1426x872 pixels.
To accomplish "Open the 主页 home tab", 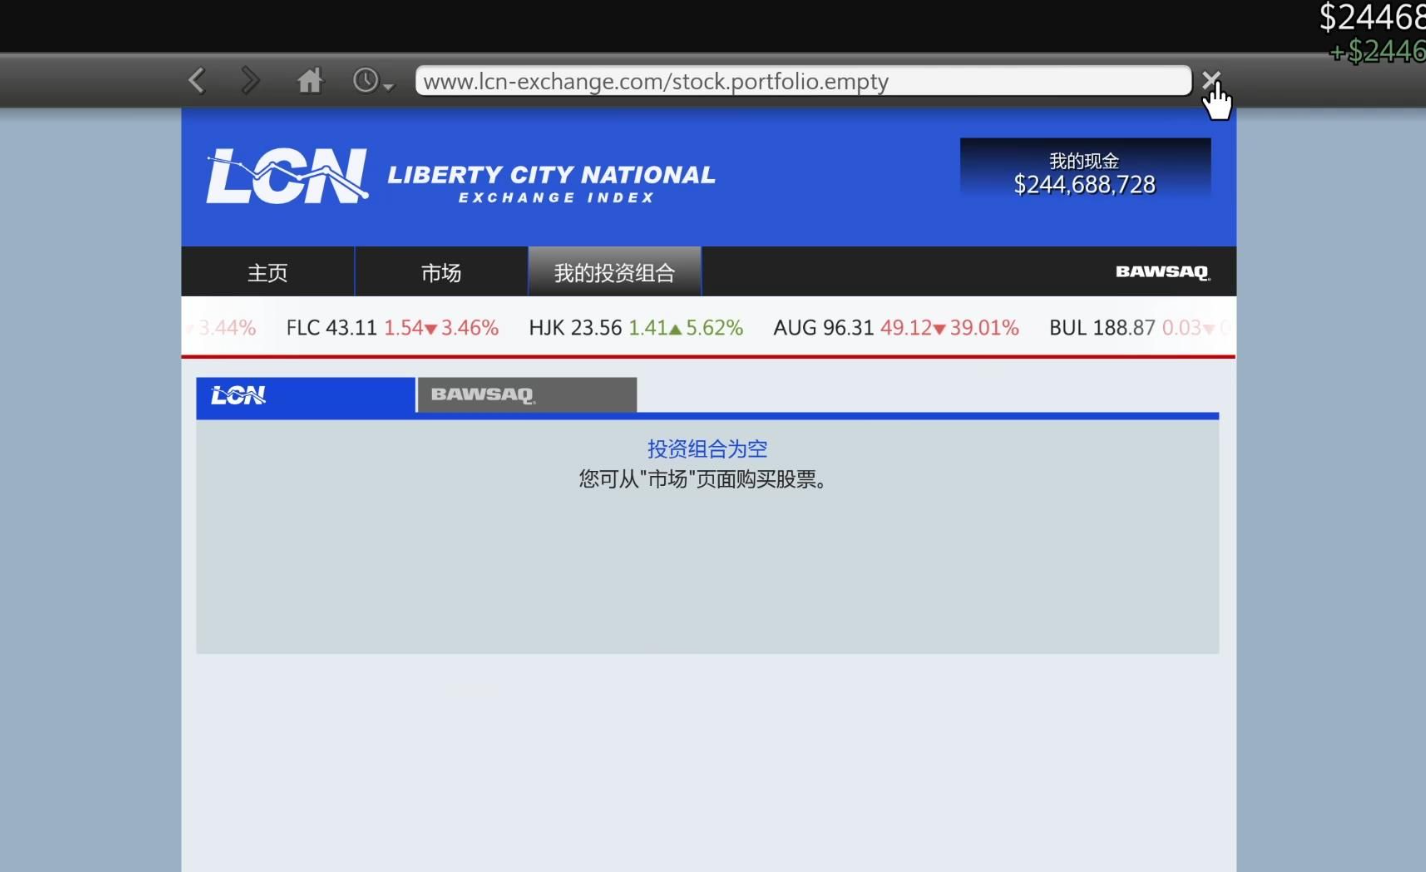I will [x=268, y=272].
